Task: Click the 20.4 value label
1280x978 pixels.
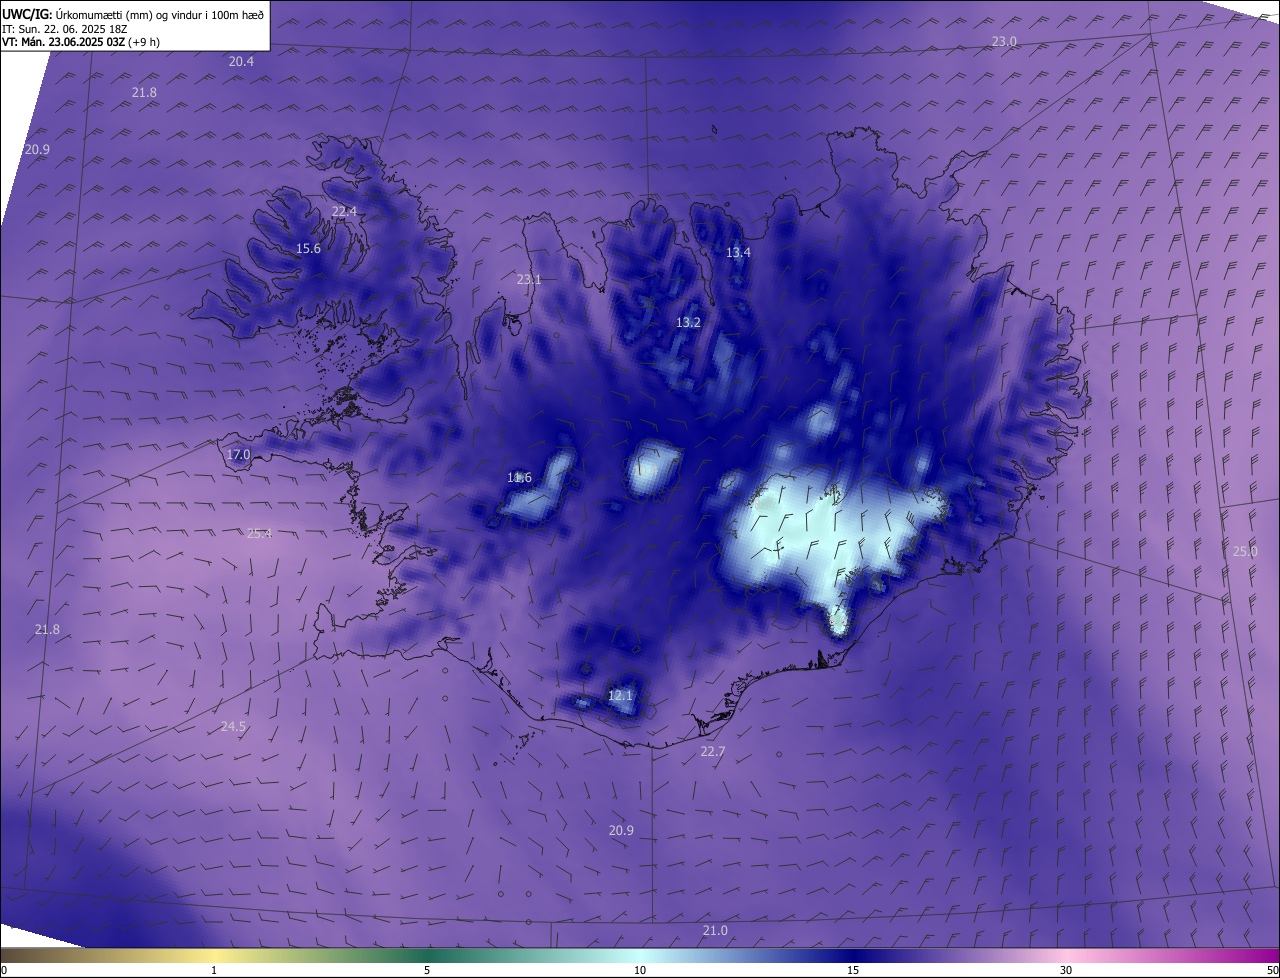Action: [x=241, y=62]
